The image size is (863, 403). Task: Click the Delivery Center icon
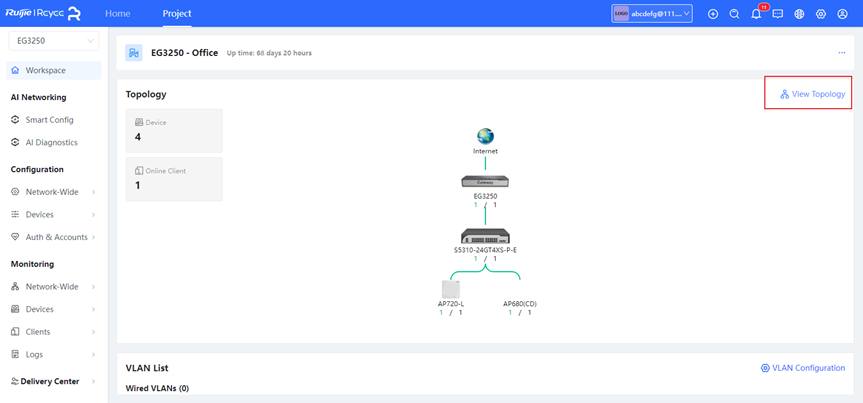coord(15,382)
